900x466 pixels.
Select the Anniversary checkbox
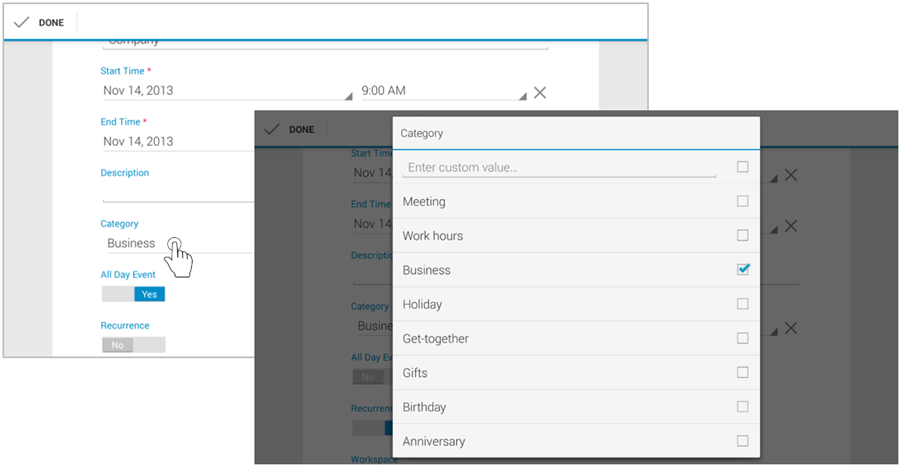(742, 441)
